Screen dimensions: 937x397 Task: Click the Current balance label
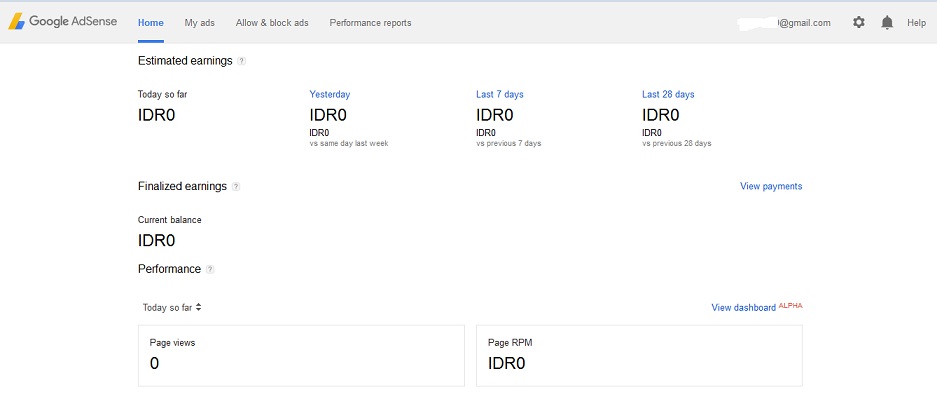click(170, 220)
